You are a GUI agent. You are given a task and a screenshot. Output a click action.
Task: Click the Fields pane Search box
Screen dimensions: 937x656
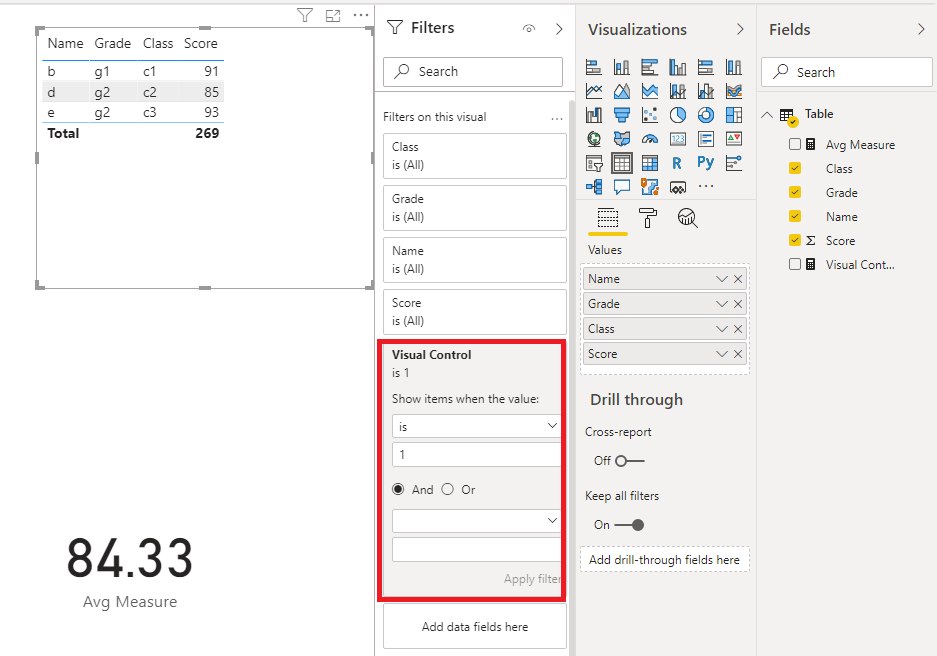pyautogui.click(x=847, y=72)
